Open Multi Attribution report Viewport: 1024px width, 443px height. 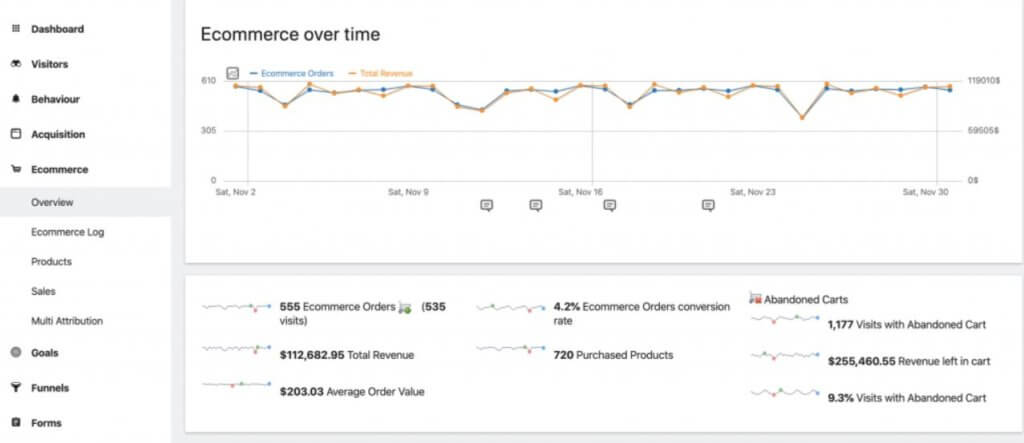click(67, 321)
